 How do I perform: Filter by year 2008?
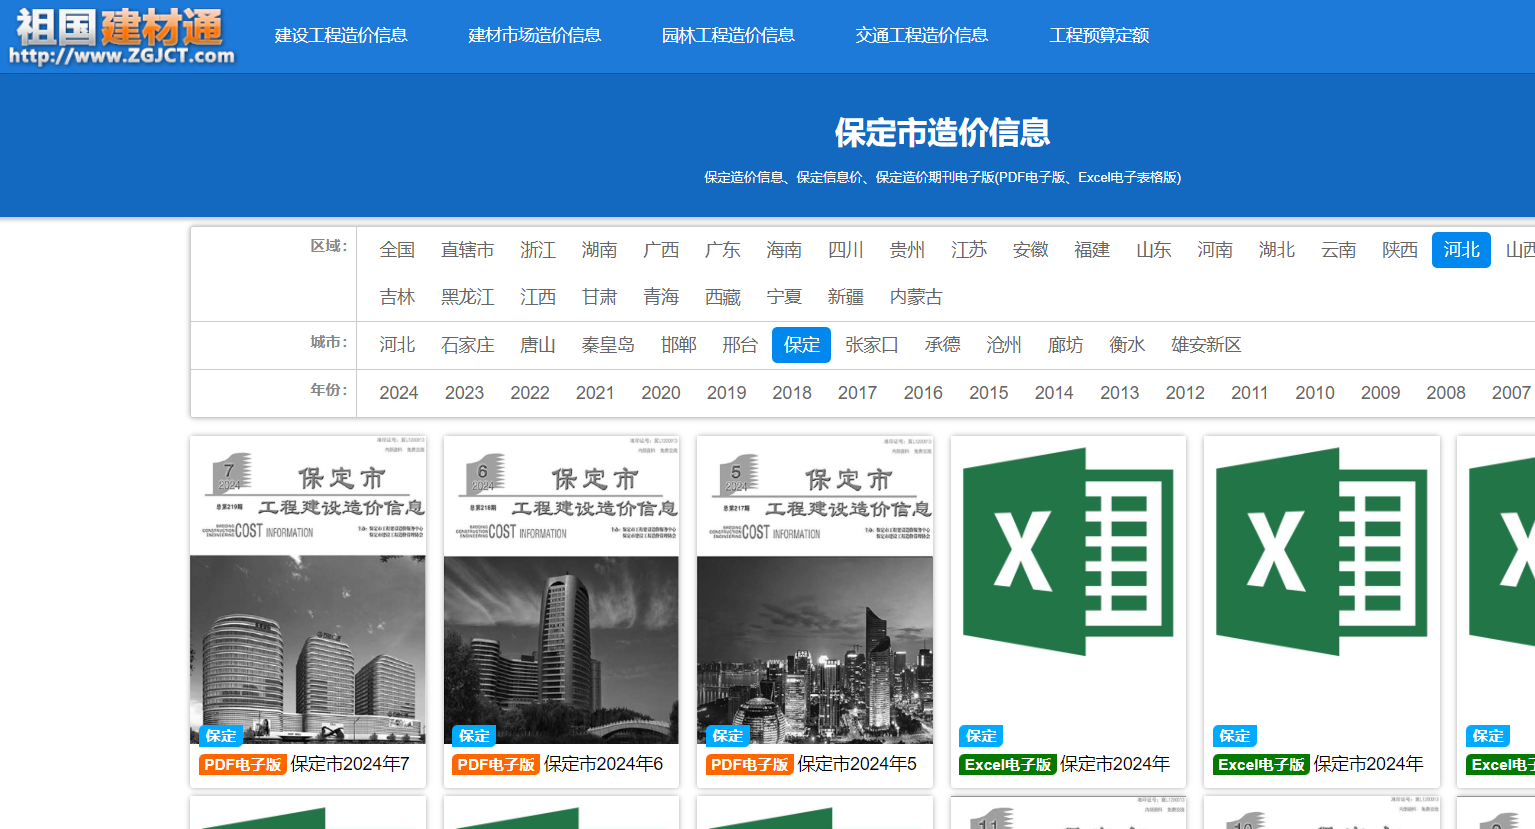click(x=1446, y=393)
